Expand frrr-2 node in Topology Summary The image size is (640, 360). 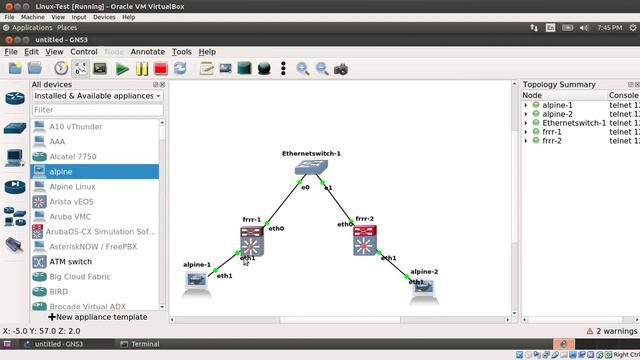[x=526, y=141]
